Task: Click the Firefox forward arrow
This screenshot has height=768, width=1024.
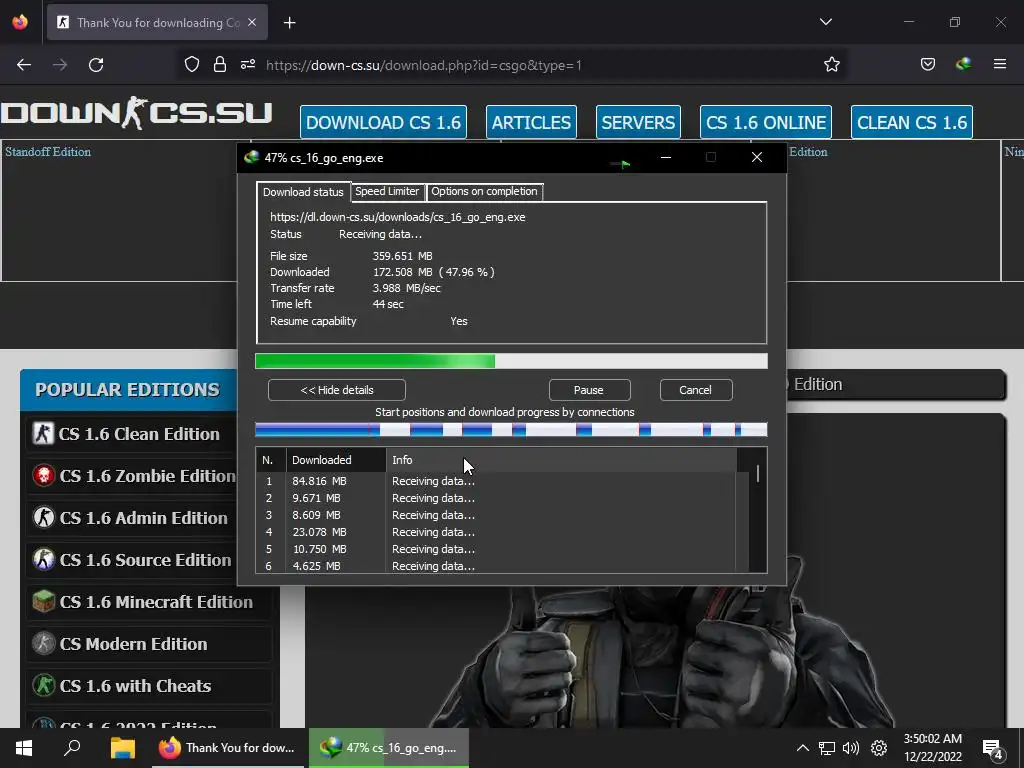Action: click(60, 65)
